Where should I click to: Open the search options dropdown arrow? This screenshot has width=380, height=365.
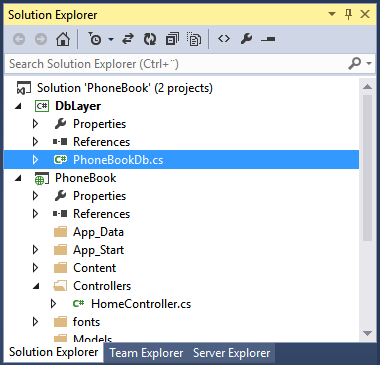click(369, 63)
